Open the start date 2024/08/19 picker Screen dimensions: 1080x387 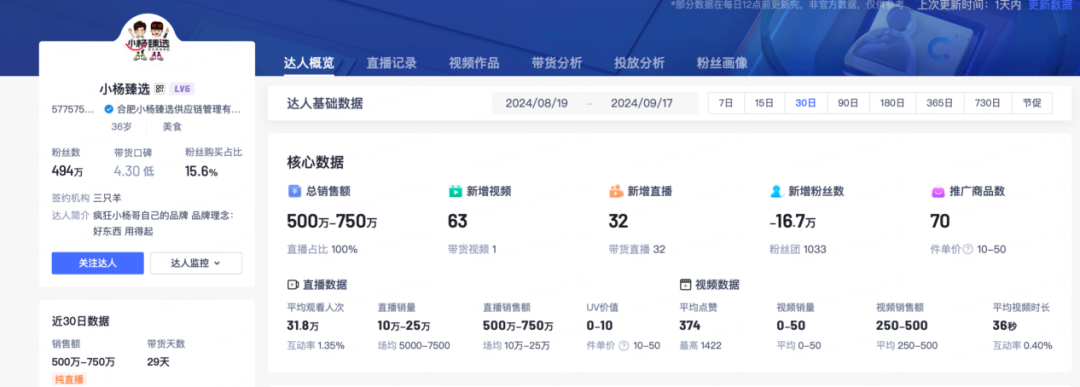[537, 103]
